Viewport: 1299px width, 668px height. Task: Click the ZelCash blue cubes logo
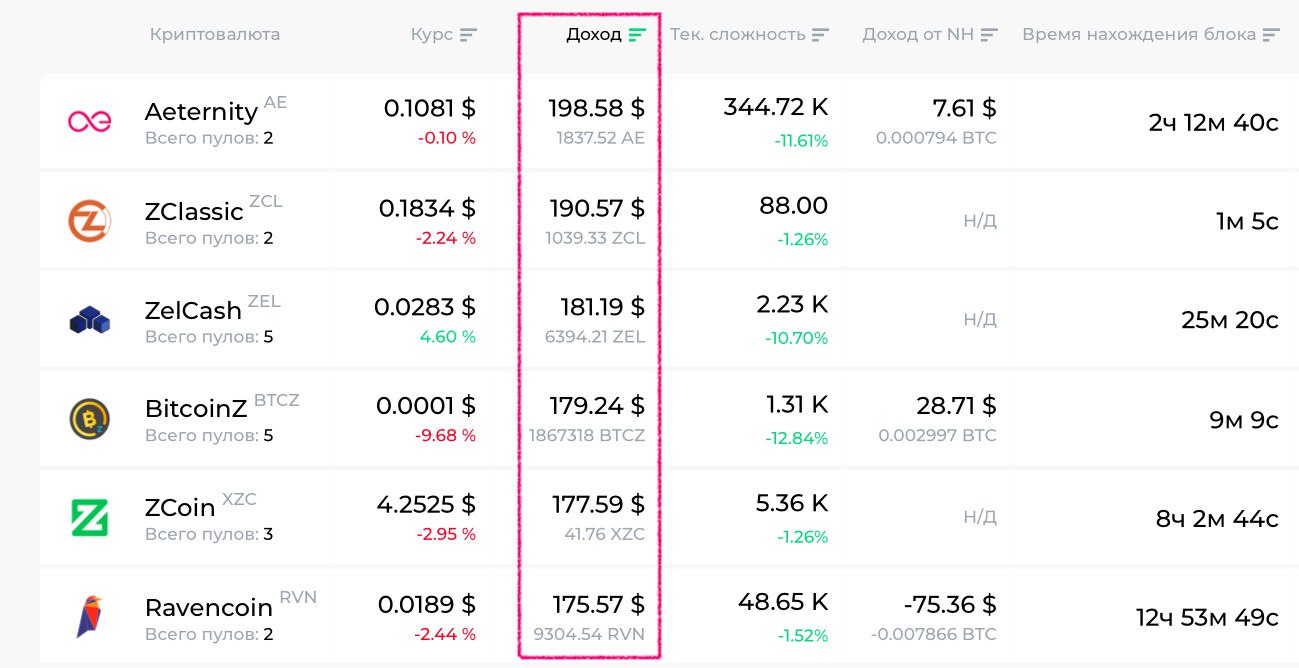(89, 320)
